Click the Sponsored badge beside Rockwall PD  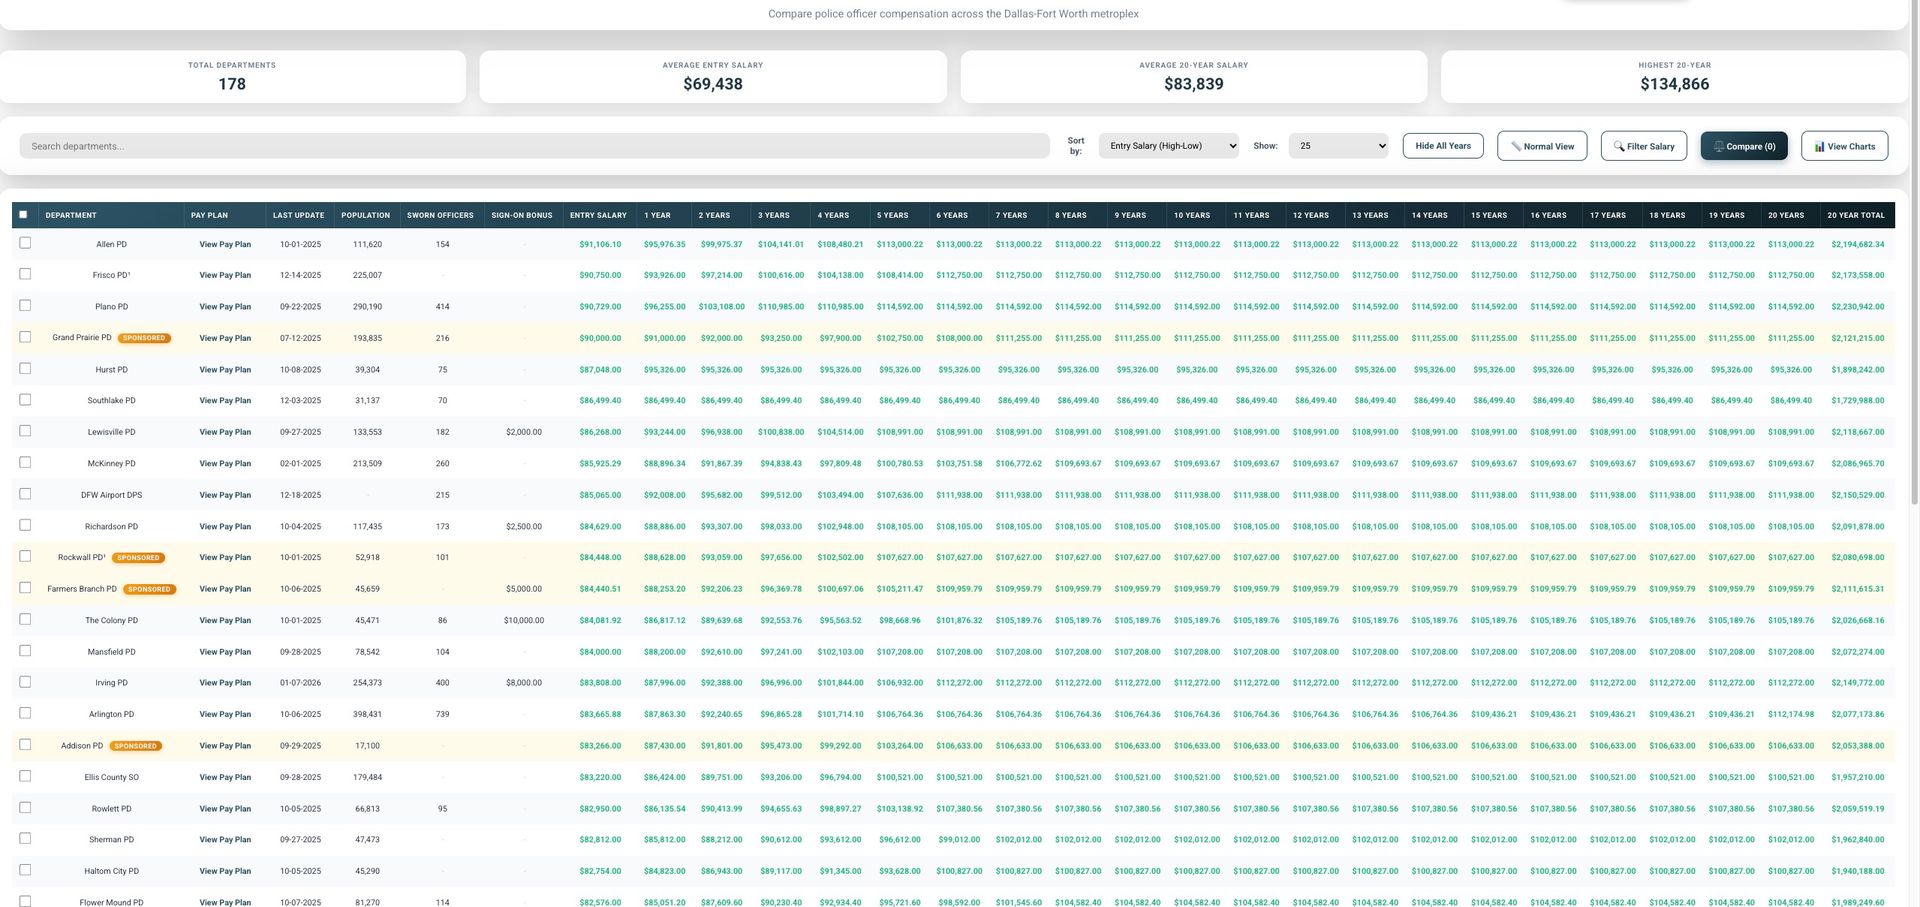click(138, 558)
